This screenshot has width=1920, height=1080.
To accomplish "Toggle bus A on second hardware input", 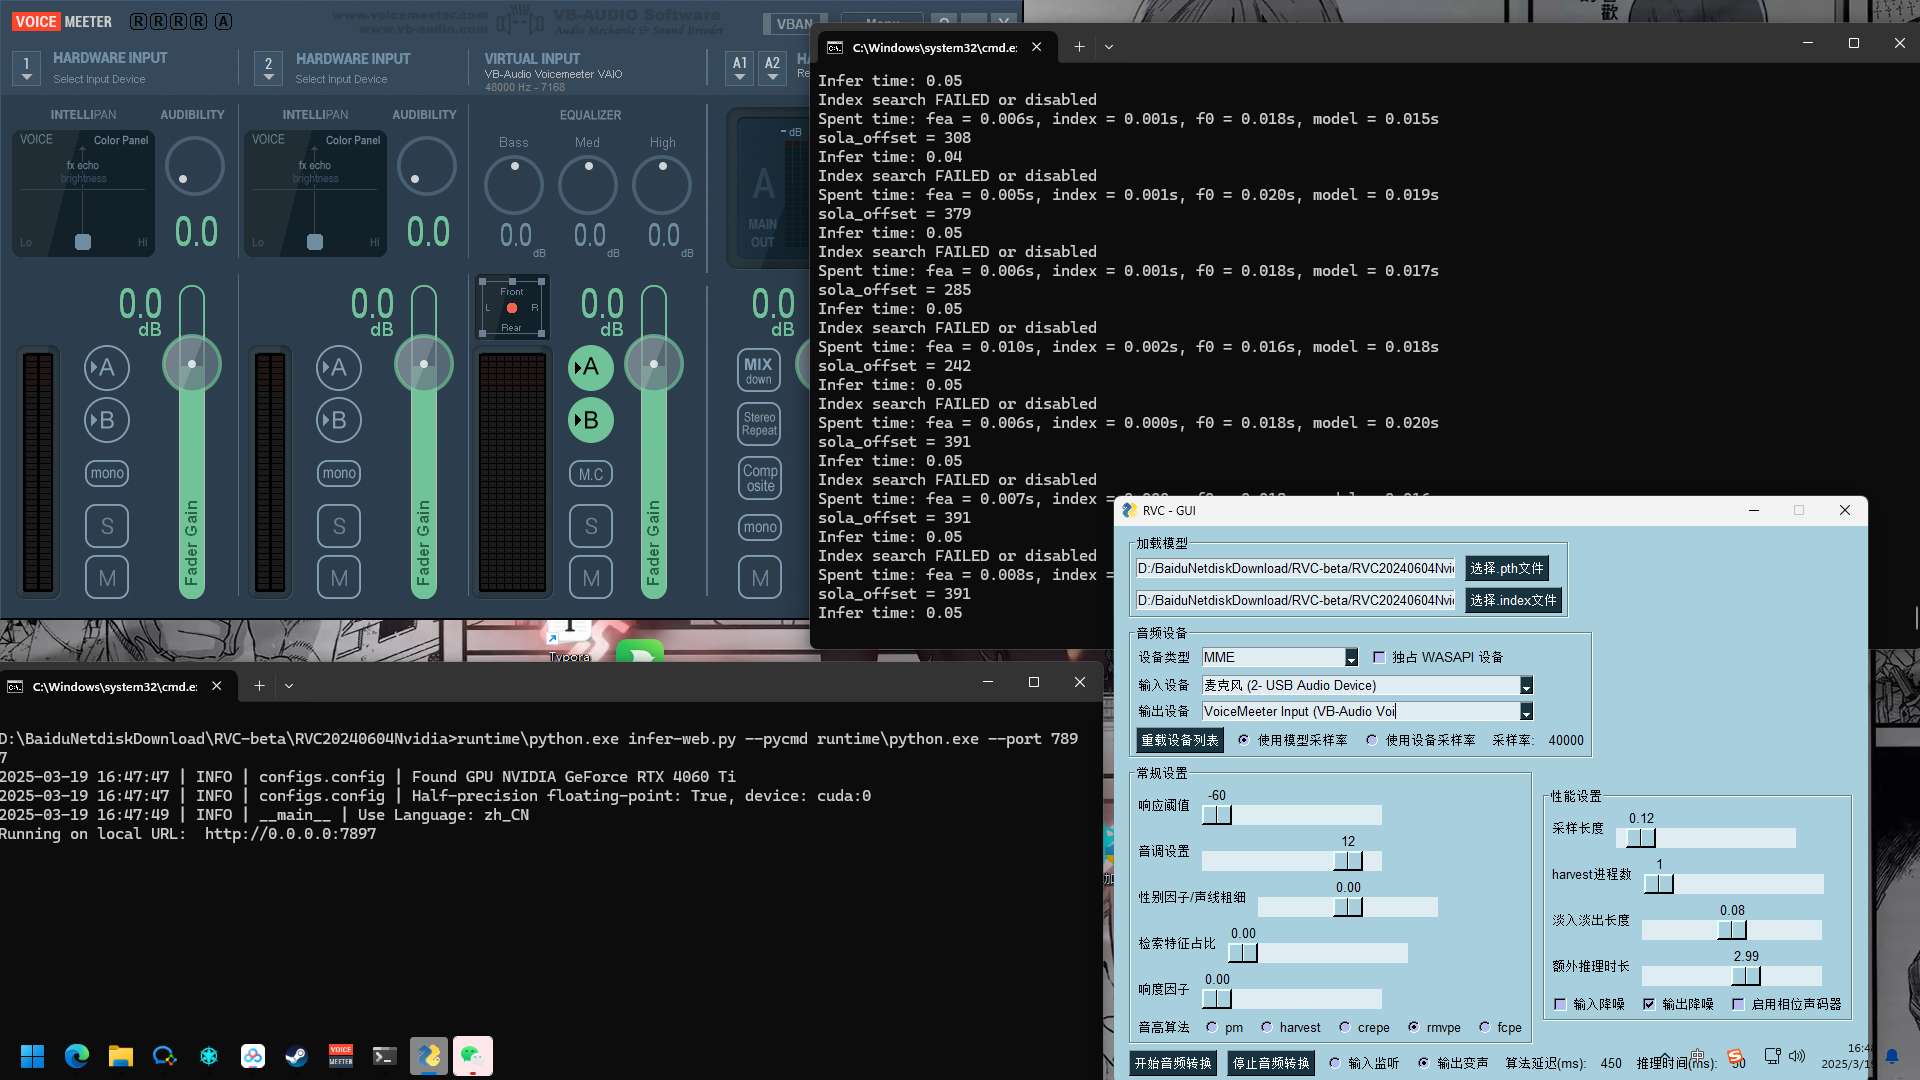I will click(339, 367).
